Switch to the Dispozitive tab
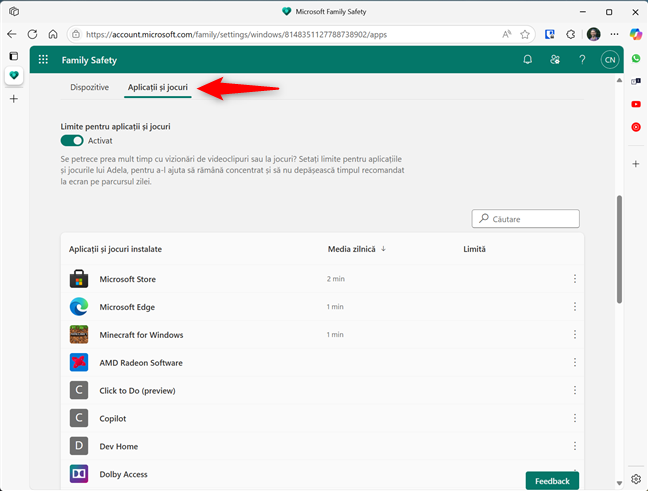The image size is (648, 491). pyautogui.click(x=90, y=87)
